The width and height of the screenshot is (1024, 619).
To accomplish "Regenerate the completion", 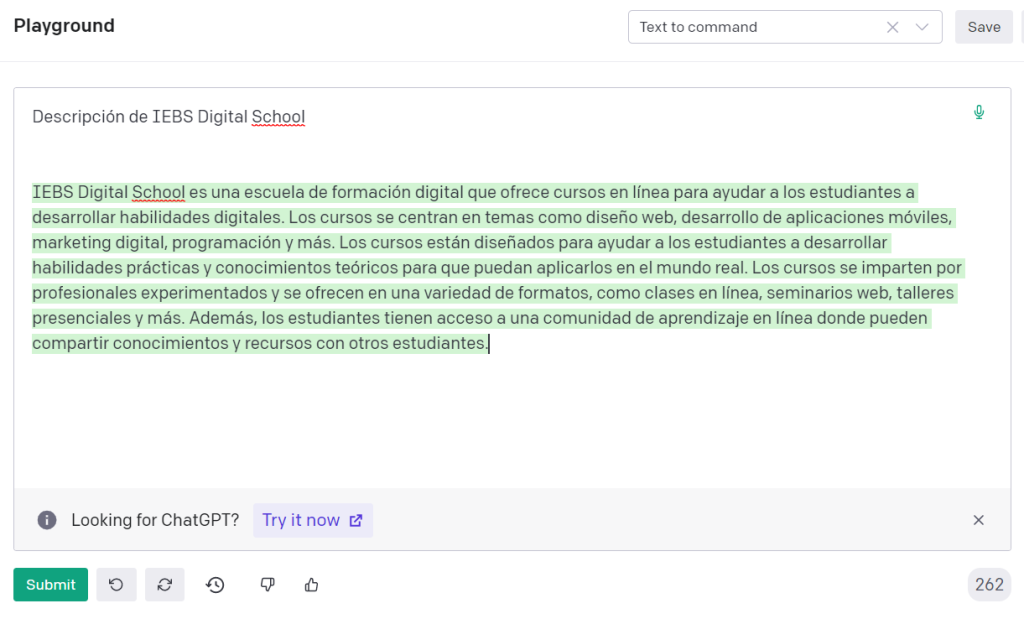I will point(165,584).
